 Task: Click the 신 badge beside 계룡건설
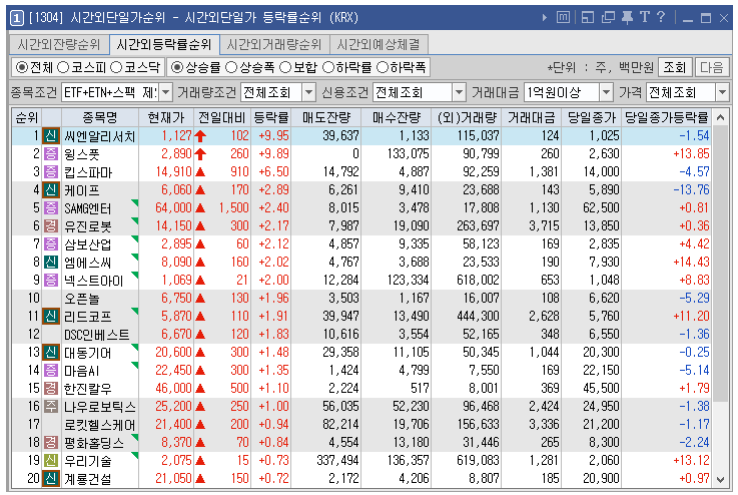pyautogui.click(x=50, y=479)
